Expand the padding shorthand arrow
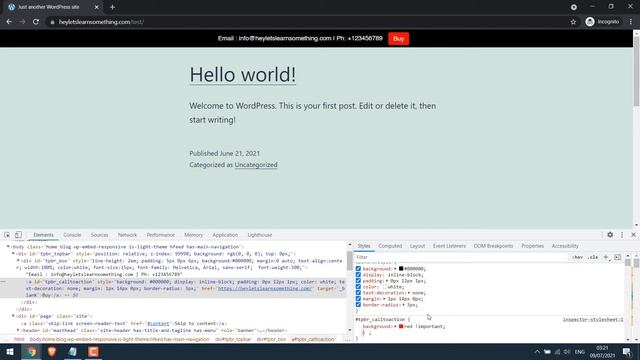 pos(387,281)
